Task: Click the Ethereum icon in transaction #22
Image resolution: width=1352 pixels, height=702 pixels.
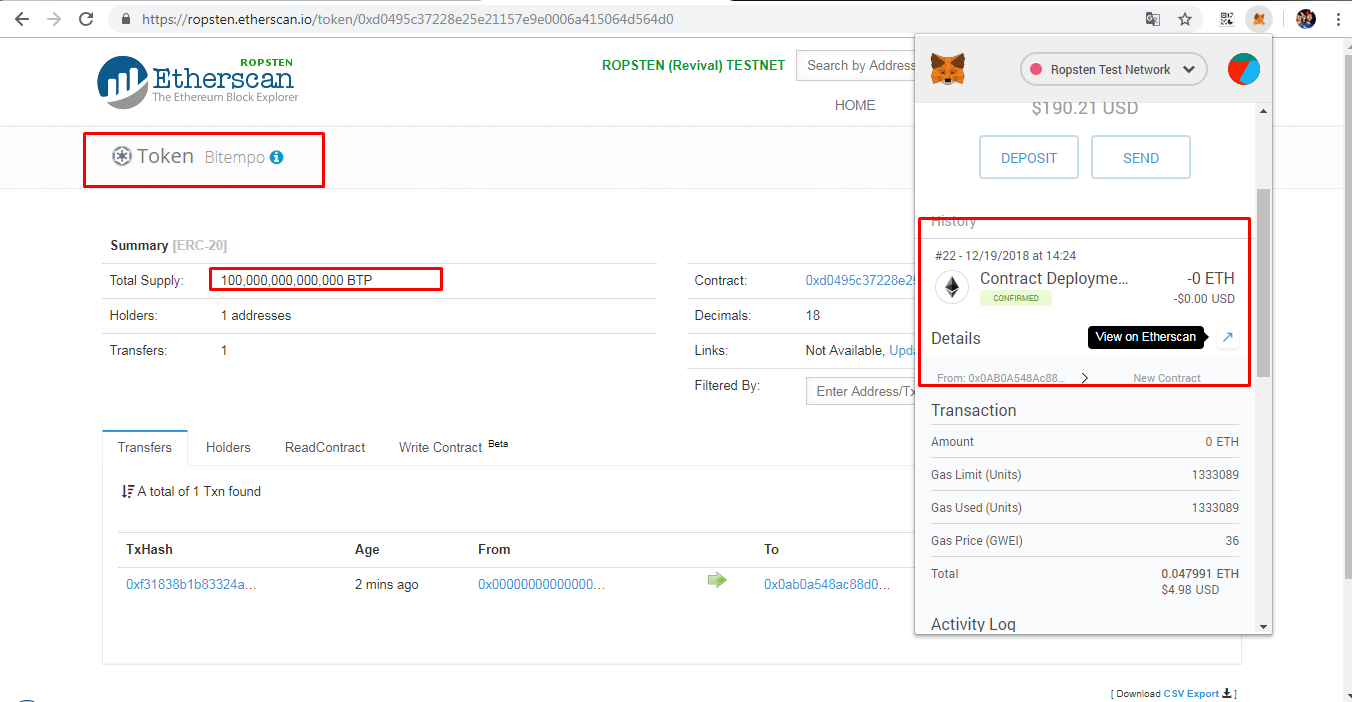Action: [x=952, y=288]
